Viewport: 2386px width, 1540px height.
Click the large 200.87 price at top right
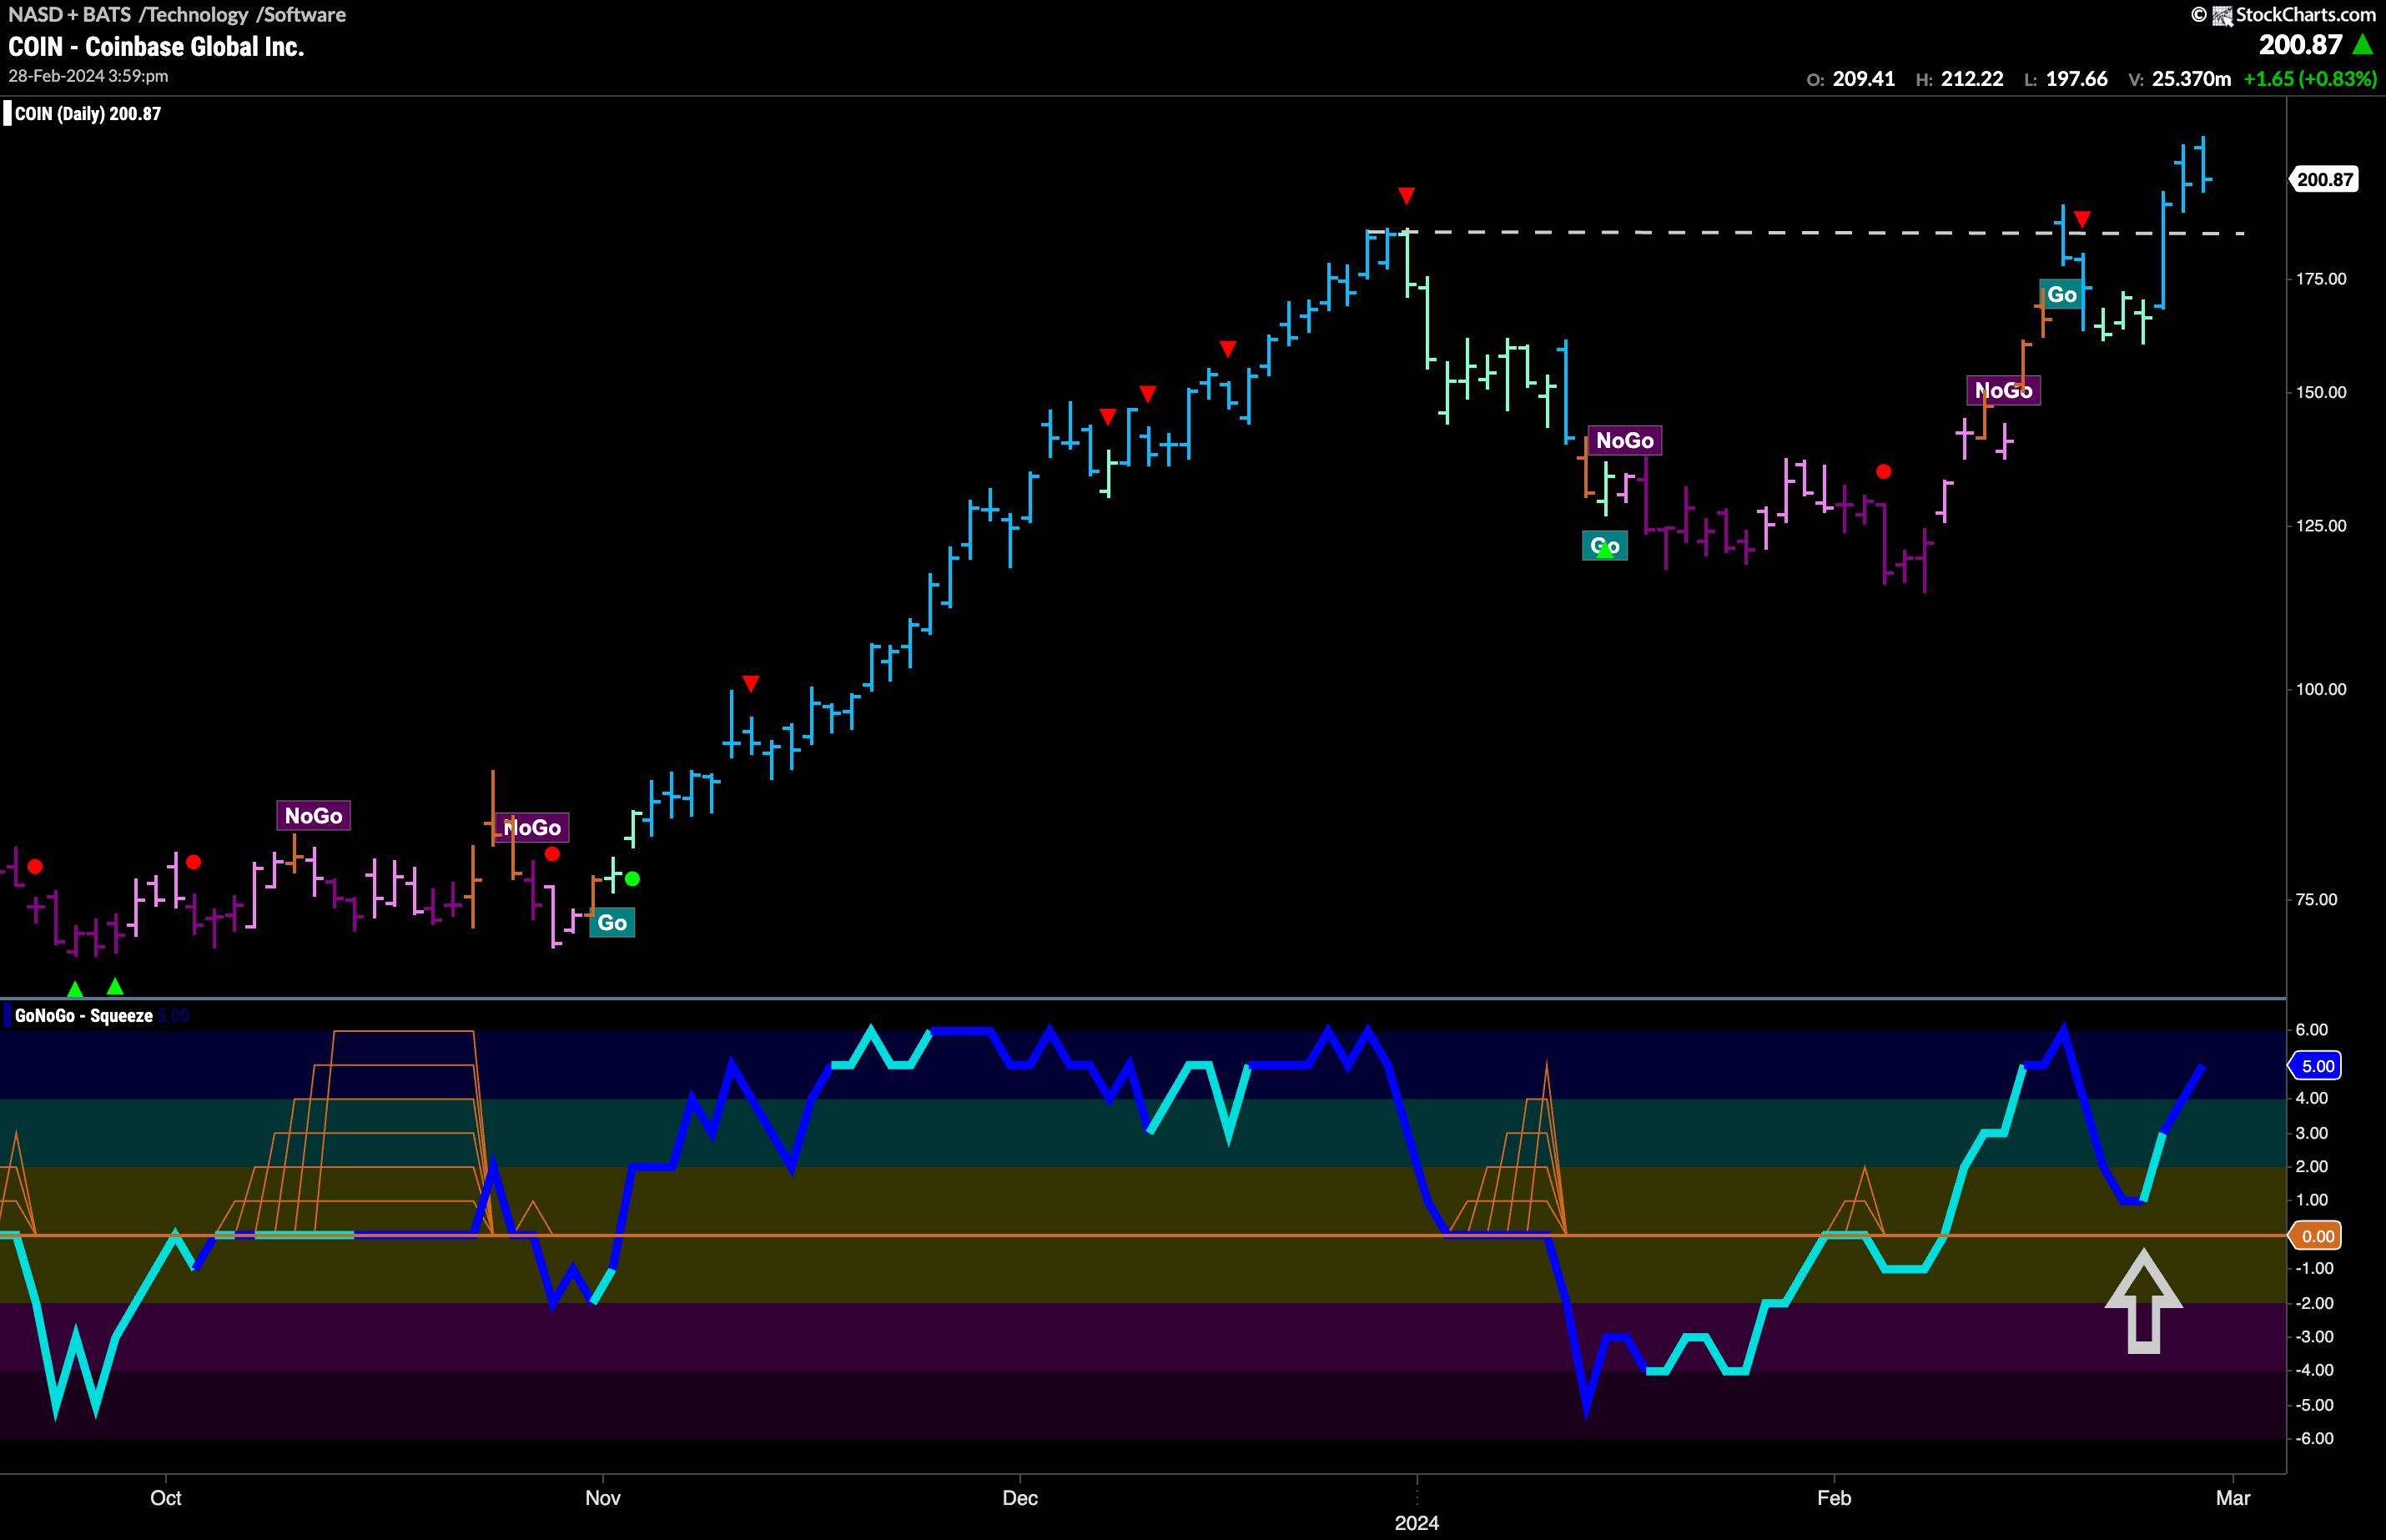(2300, 45)
